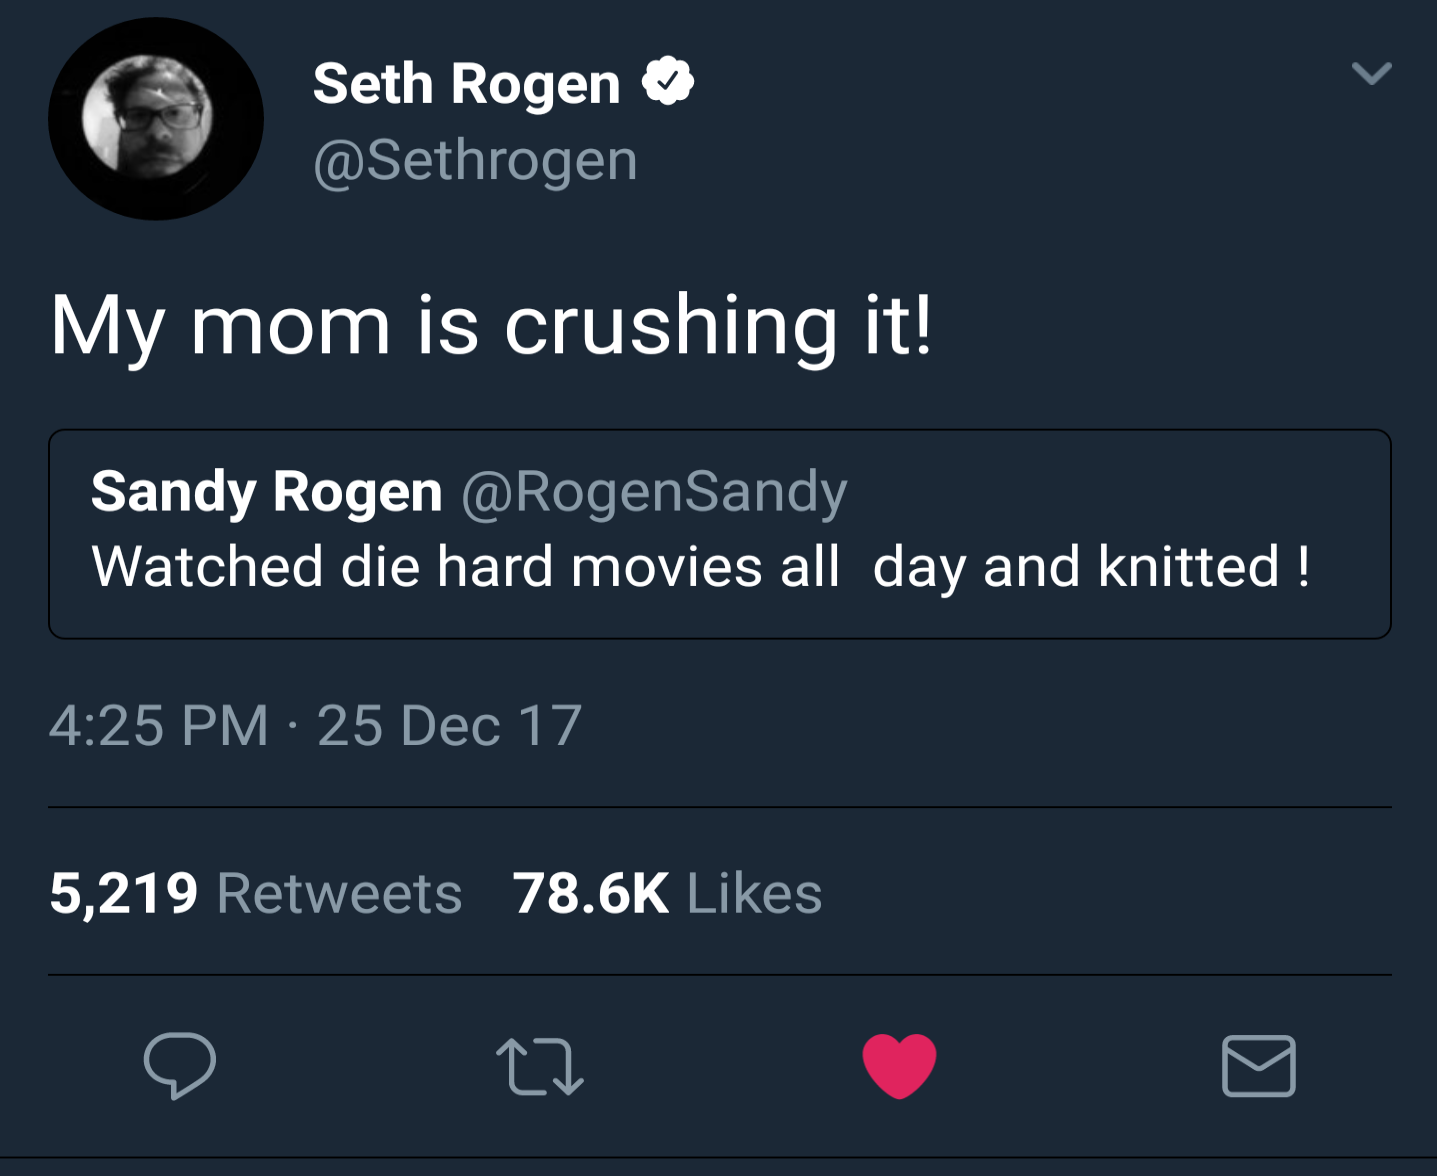The height and width of the screenshot is (1176, 1437).
Task: Click the 25 Dec 17 date
Action: click(449, 725)
